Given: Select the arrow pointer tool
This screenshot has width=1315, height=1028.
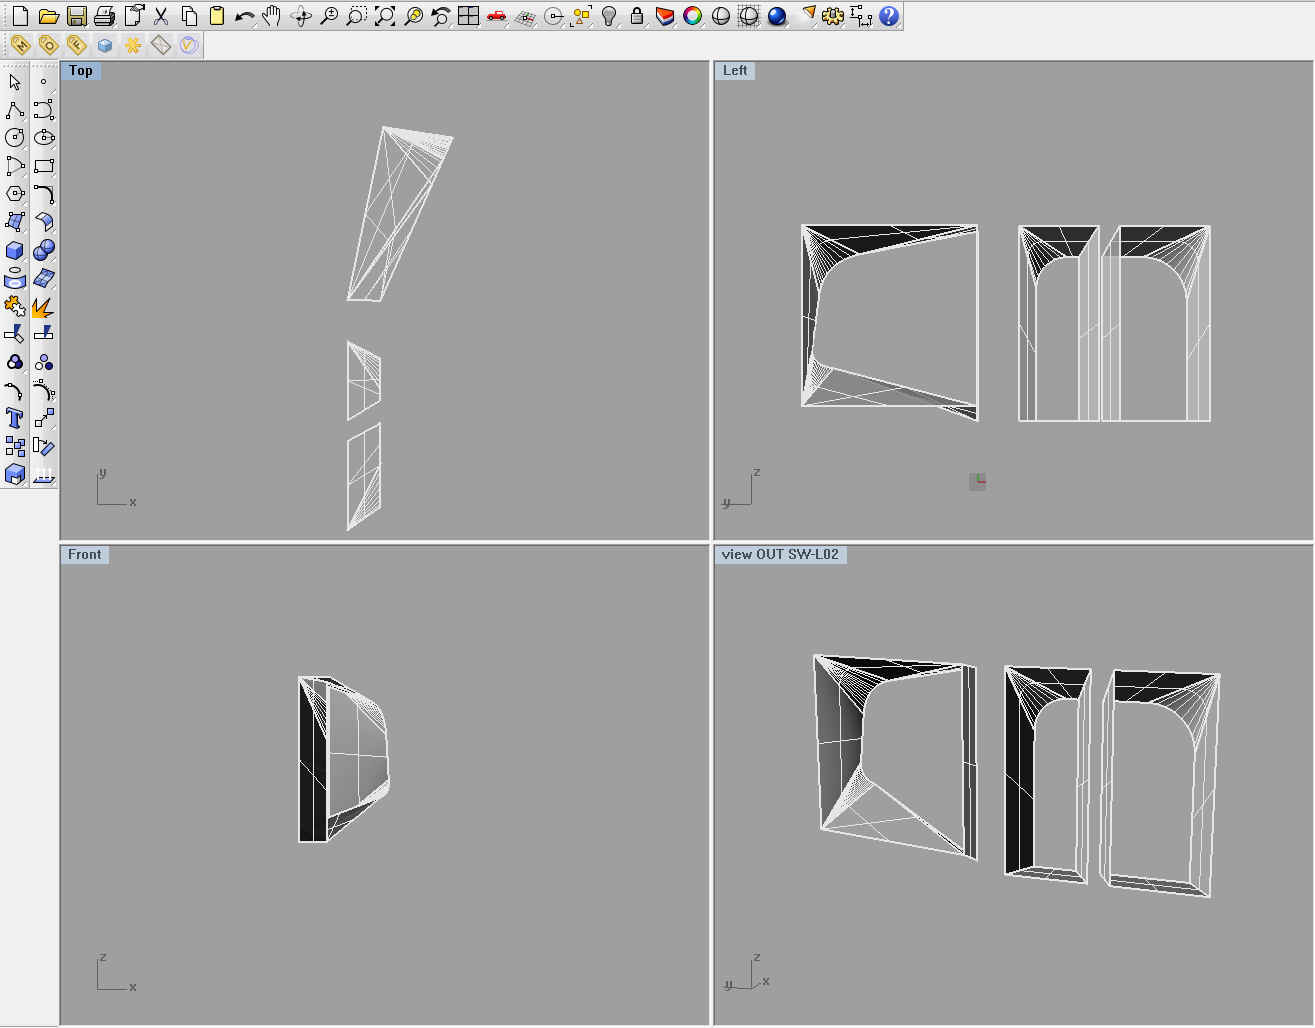Looking at the screenshot, I should pos(15,82).
